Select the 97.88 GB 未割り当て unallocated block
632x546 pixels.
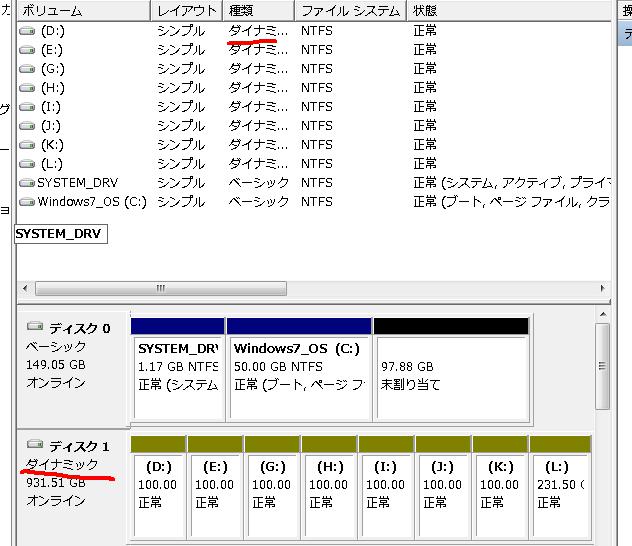451,370
